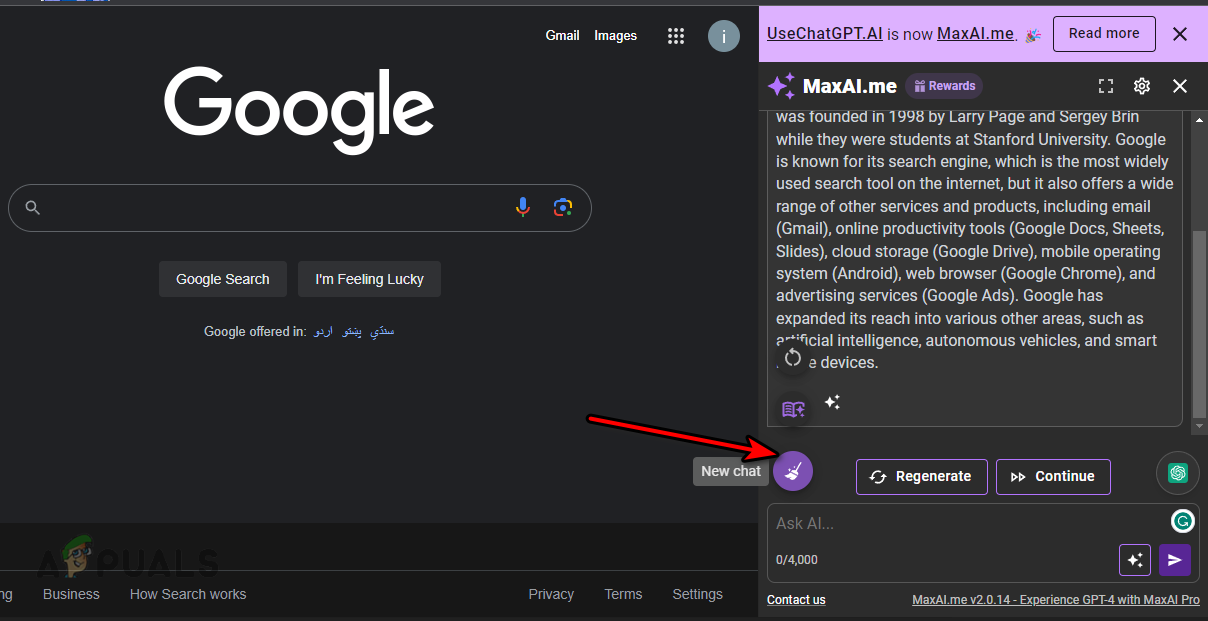
Task: Click the account avatar icon in Google header
Action: [723, 35]
